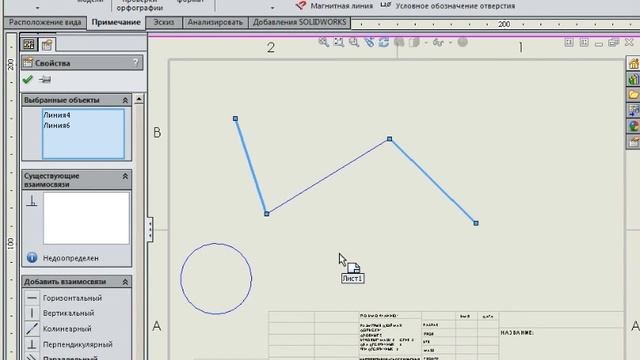640x360 pixels.
Task: Collapse Выбранные объекты section
Action: 125,100
